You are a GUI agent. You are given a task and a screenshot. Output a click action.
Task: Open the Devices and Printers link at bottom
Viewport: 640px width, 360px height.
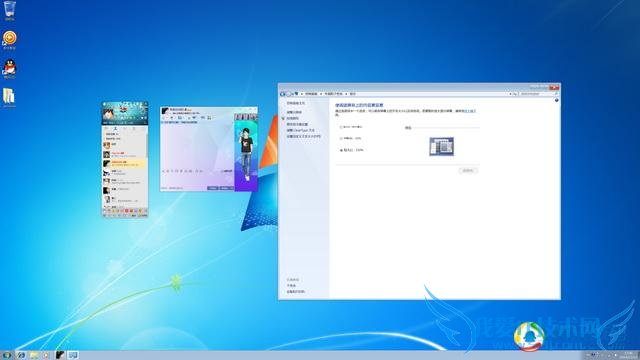[296, 292]
